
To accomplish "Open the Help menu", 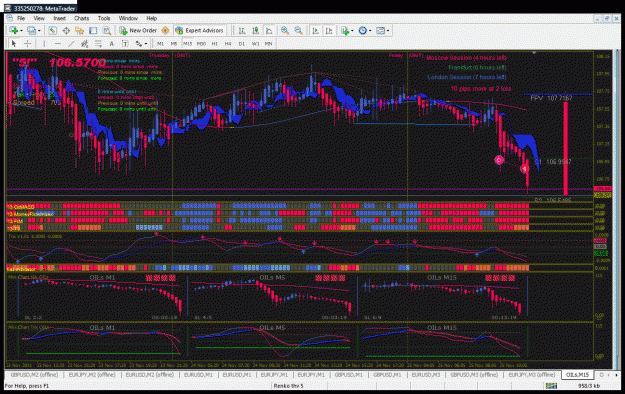I will pyautogui.click(x=151, y=18).
